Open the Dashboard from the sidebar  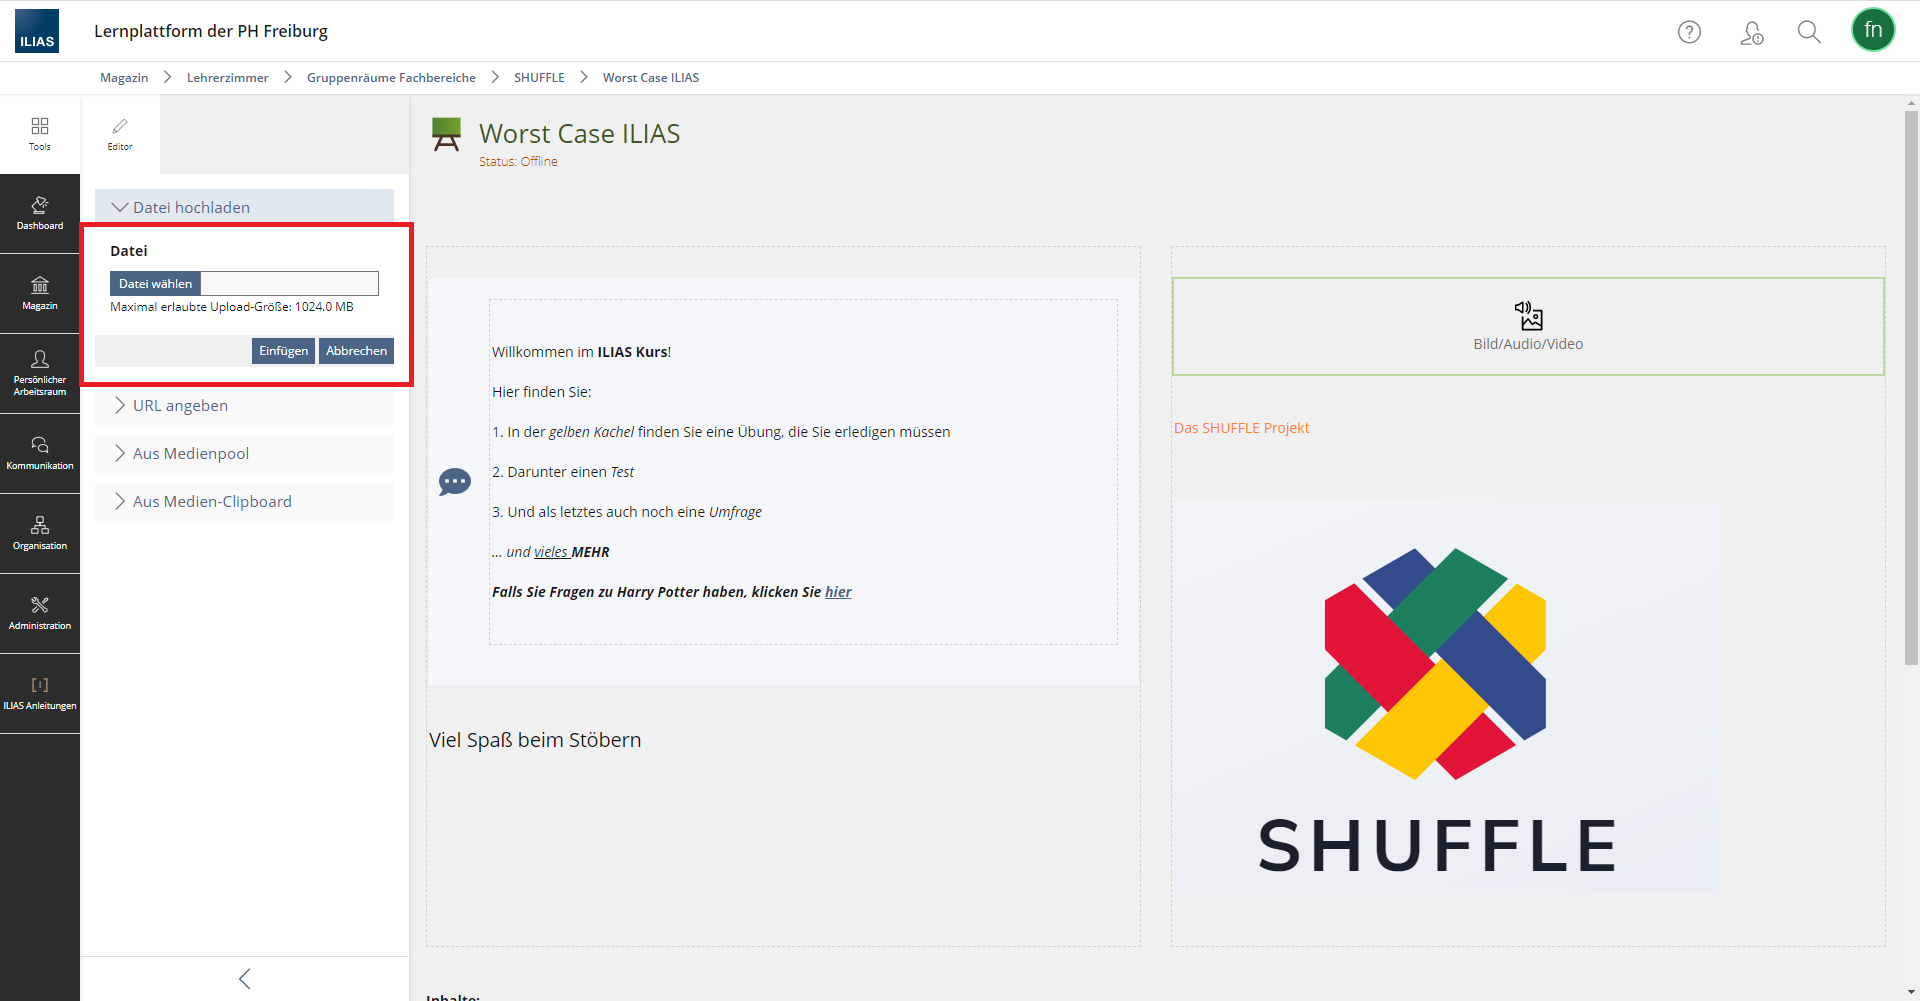click(40, 213)
